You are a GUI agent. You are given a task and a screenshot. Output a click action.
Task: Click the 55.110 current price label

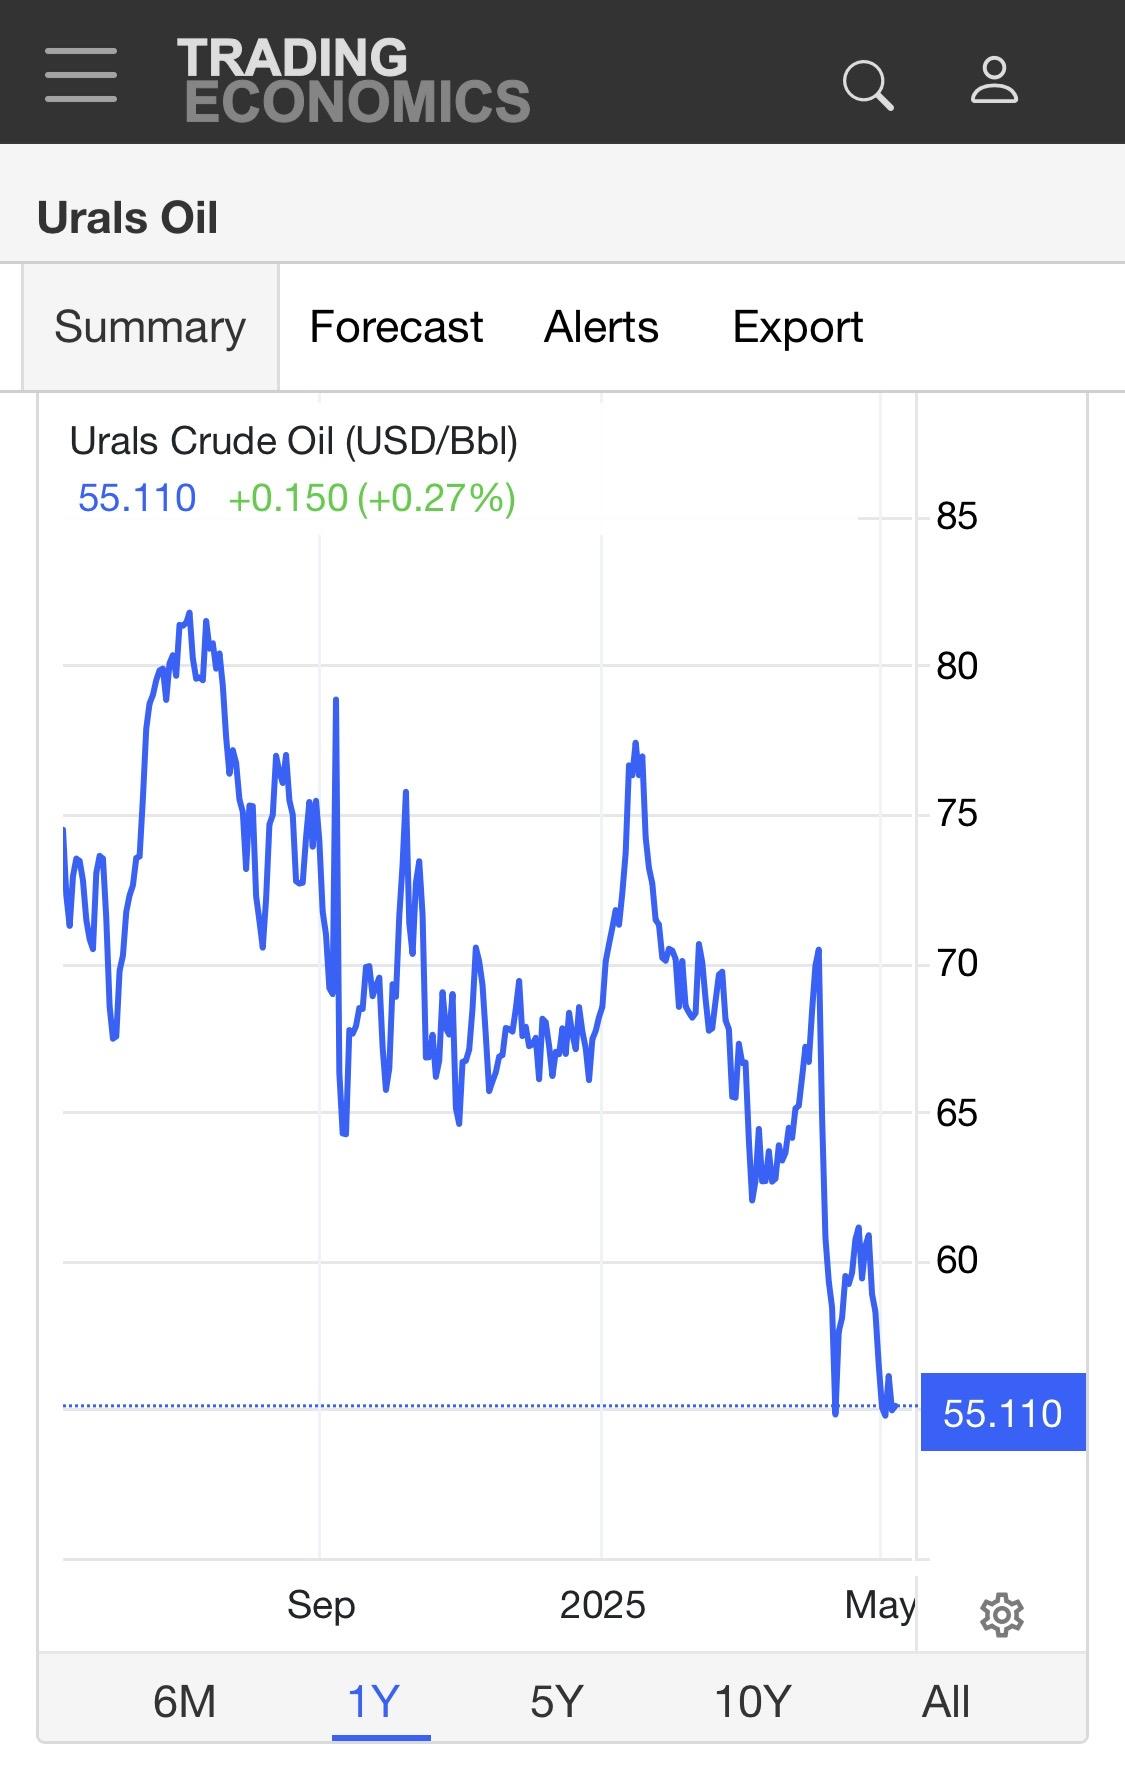pyautogui.click(x=1003, y=1413)
